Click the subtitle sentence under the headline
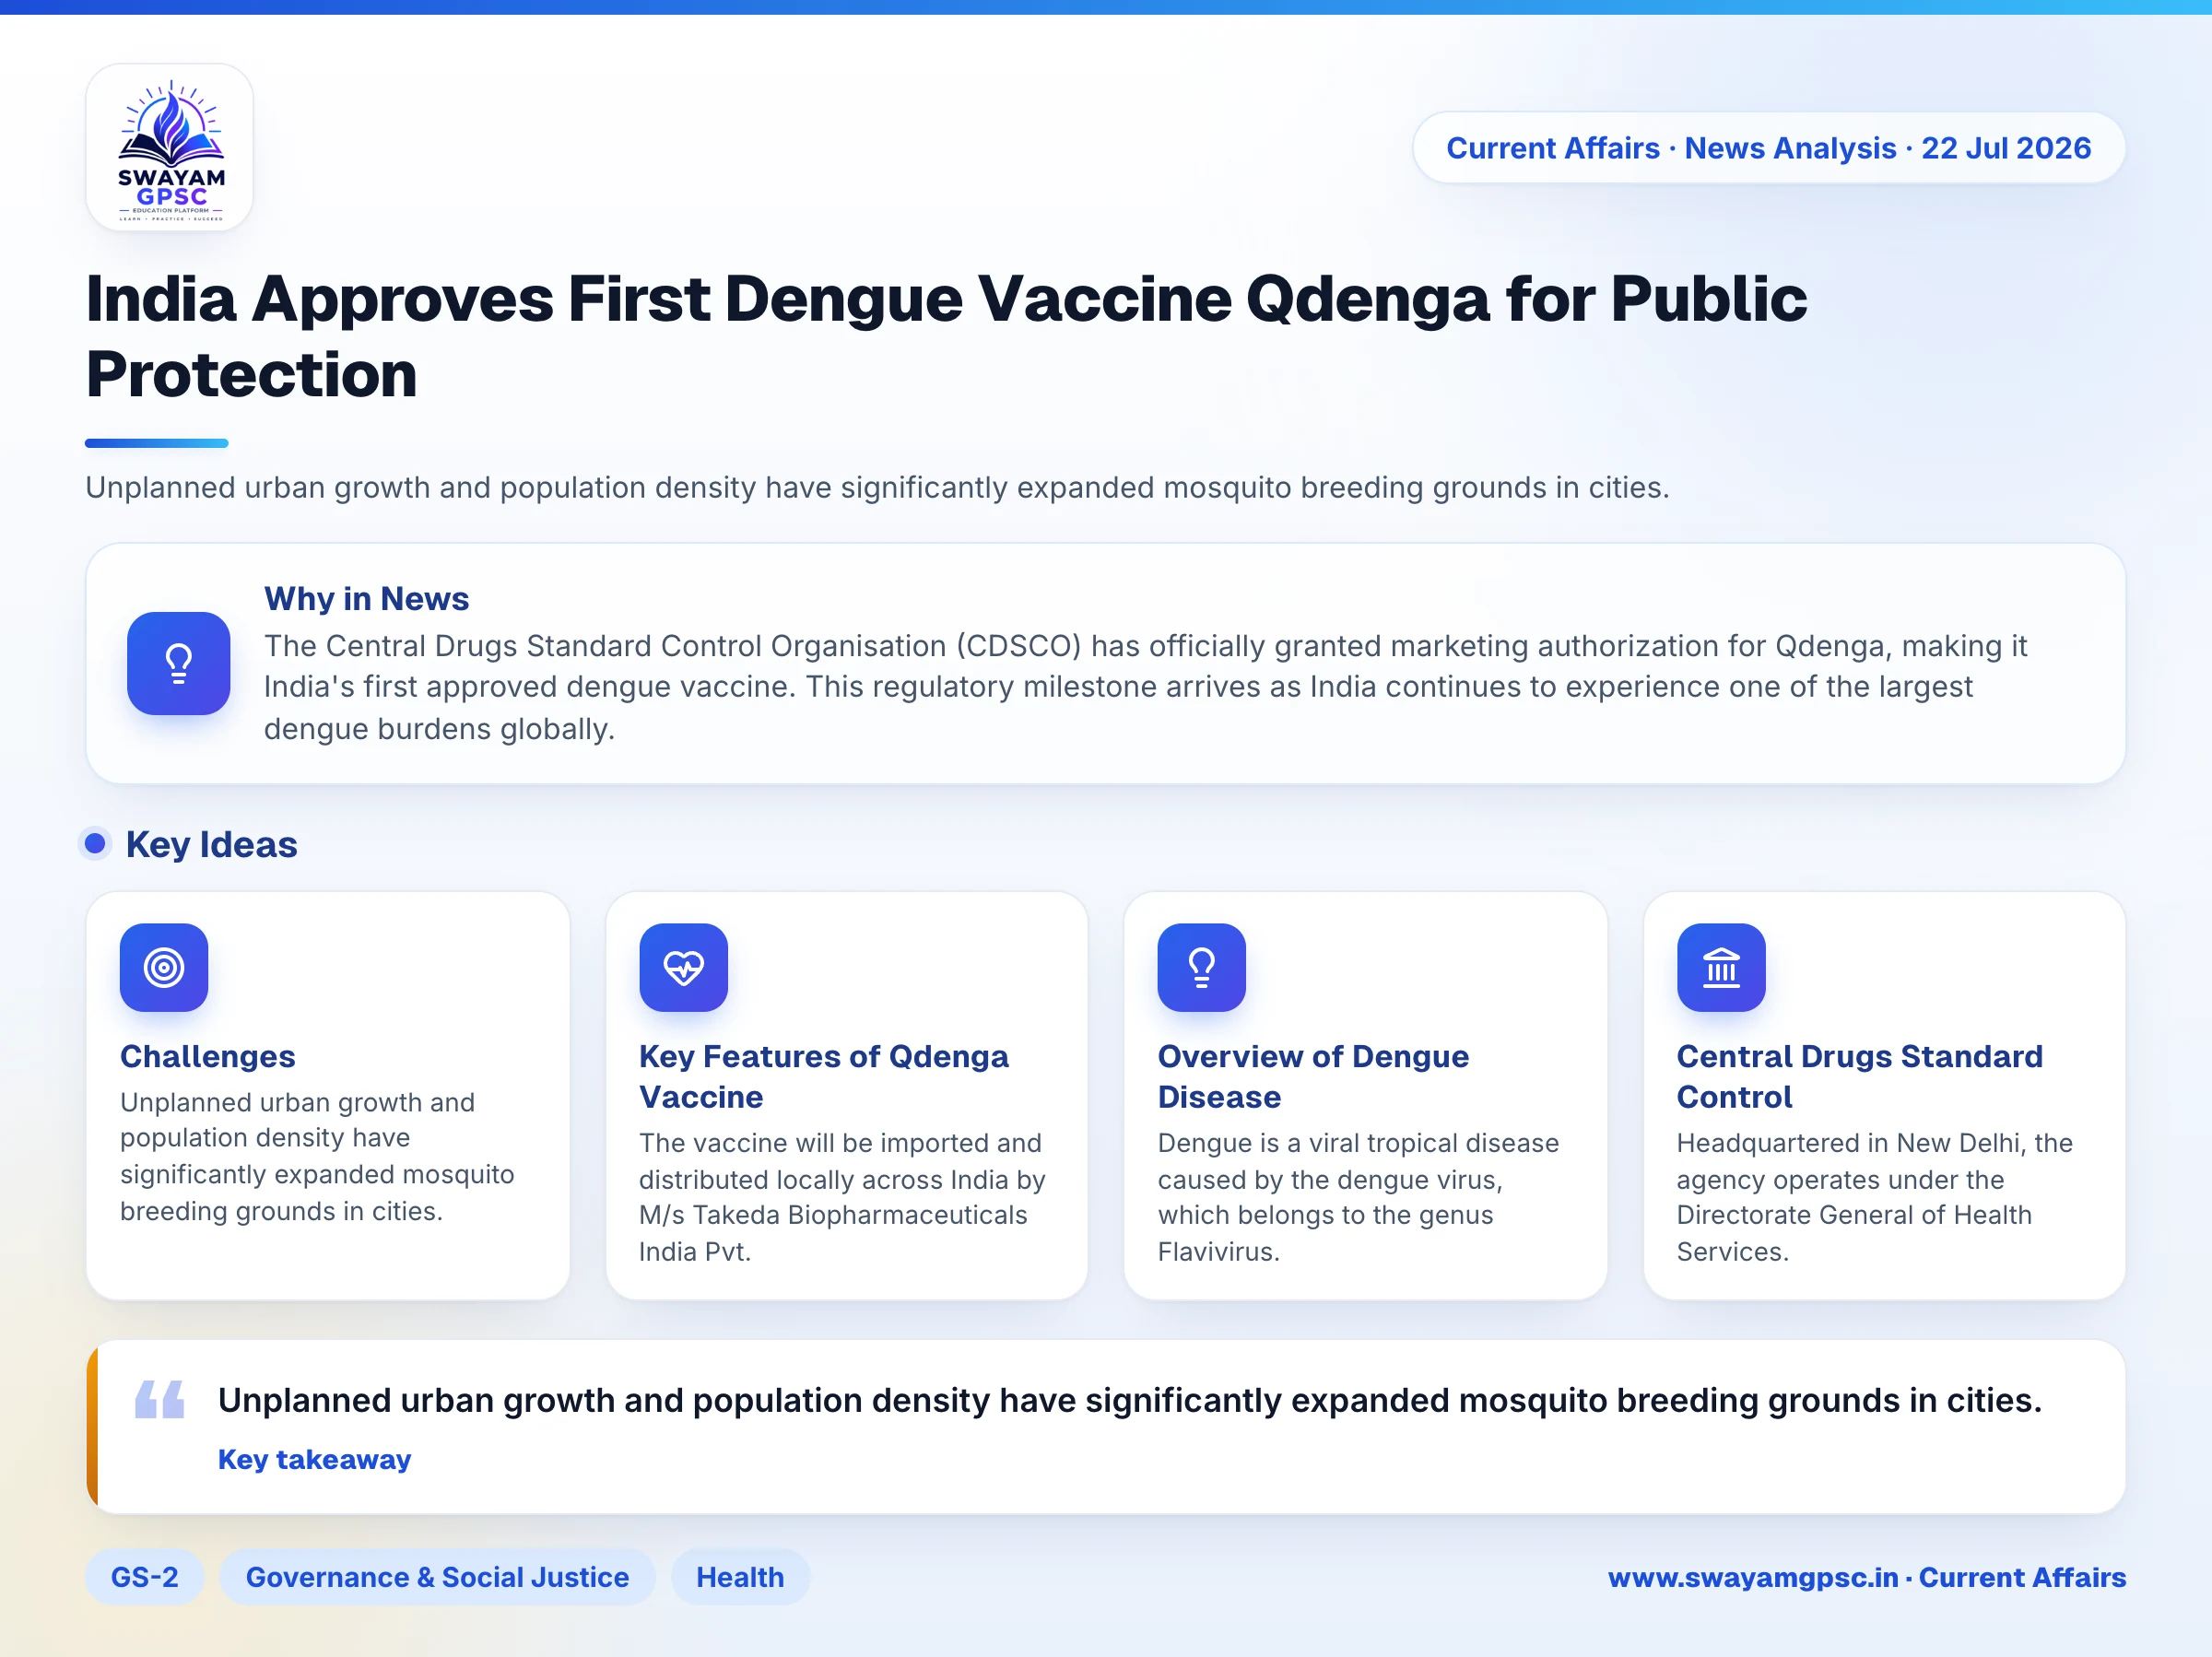The height and width of the screenshot is (1657, 2212). (877, 487)
